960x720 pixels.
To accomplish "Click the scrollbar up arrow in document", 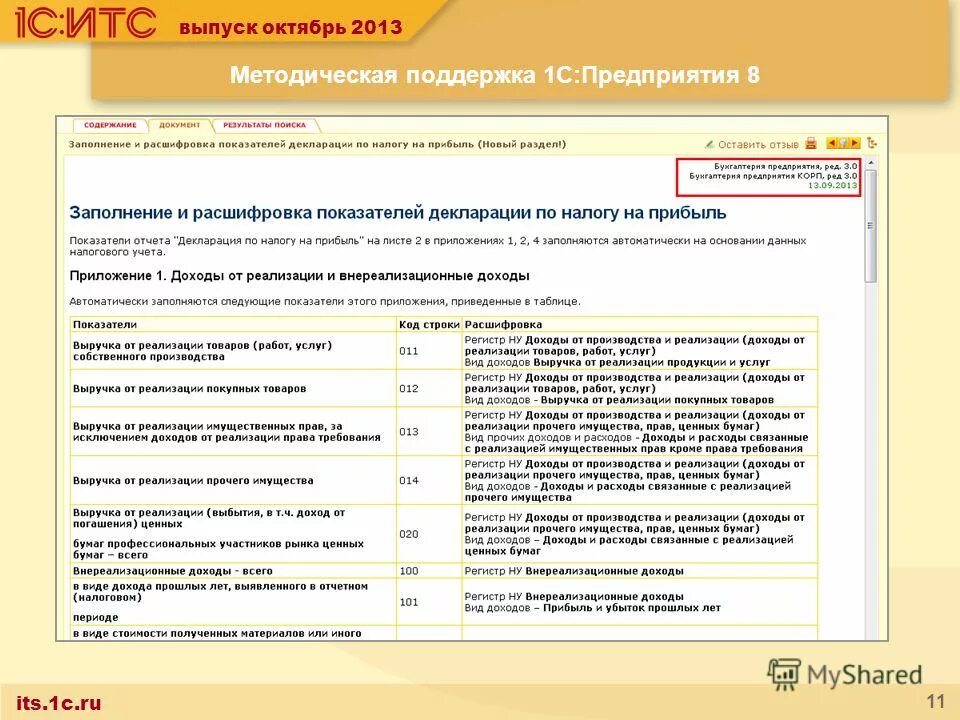I will [871, 162].
